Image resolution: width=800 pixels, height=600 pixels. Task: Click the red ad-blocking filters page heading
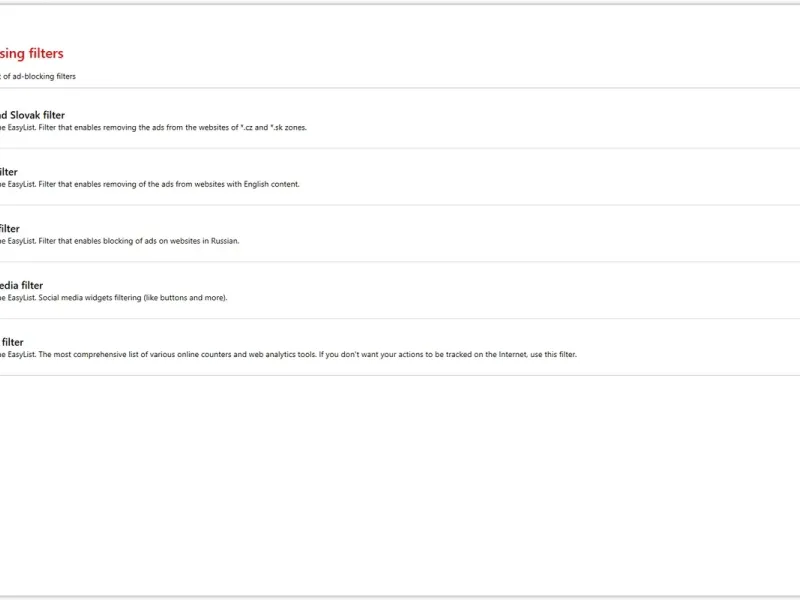coord(32,54)
